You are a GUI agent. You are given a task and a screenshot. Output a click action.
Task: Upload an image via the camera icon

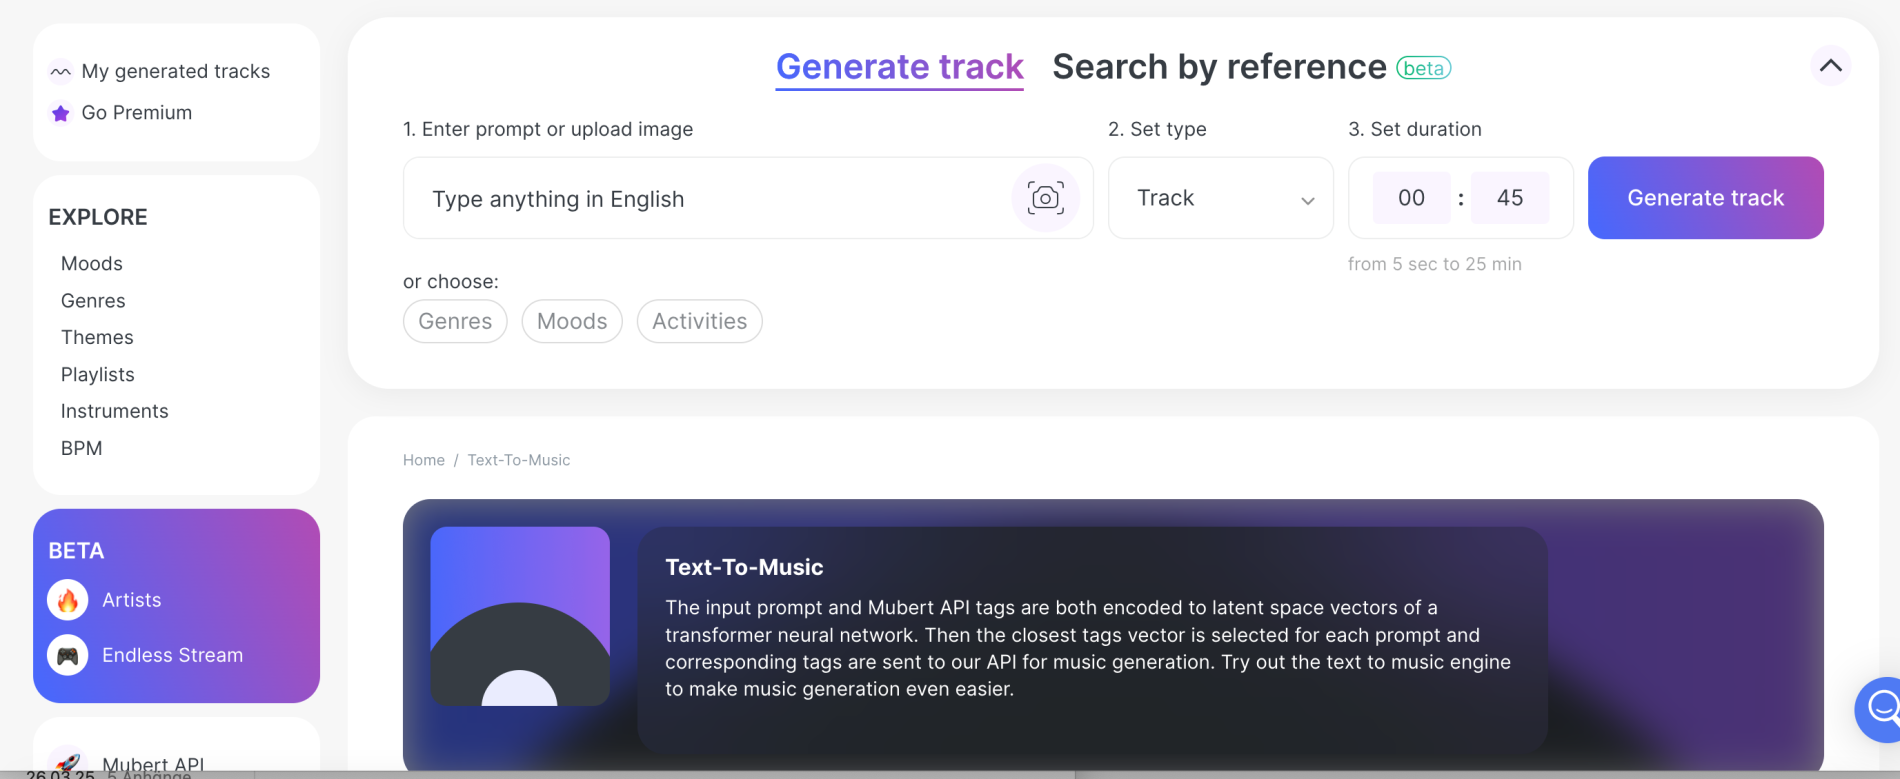point(1045,198)
